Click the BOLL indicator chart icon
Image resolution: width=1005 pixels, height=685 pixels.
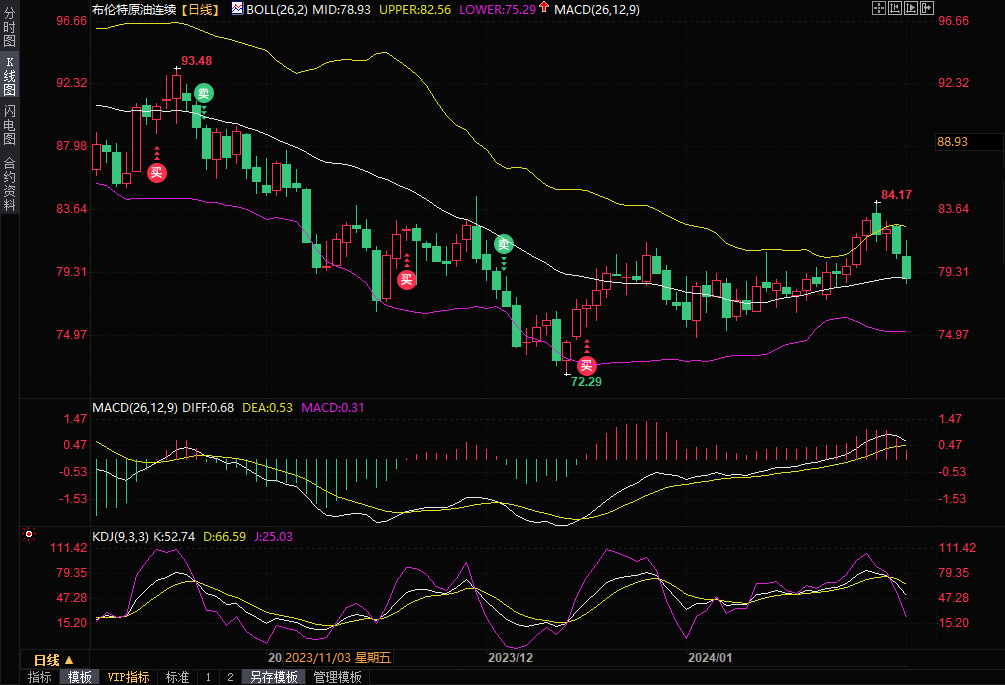(x=236, y=8)
